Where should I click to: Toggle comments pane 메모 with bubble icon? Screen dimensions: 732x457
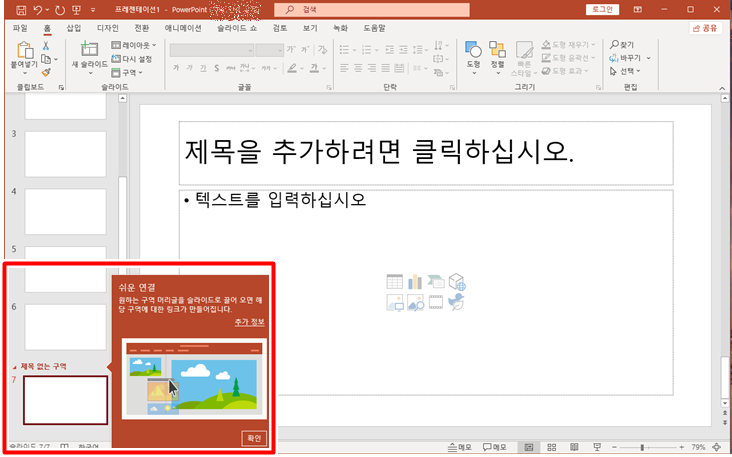(x=494, y=447)
